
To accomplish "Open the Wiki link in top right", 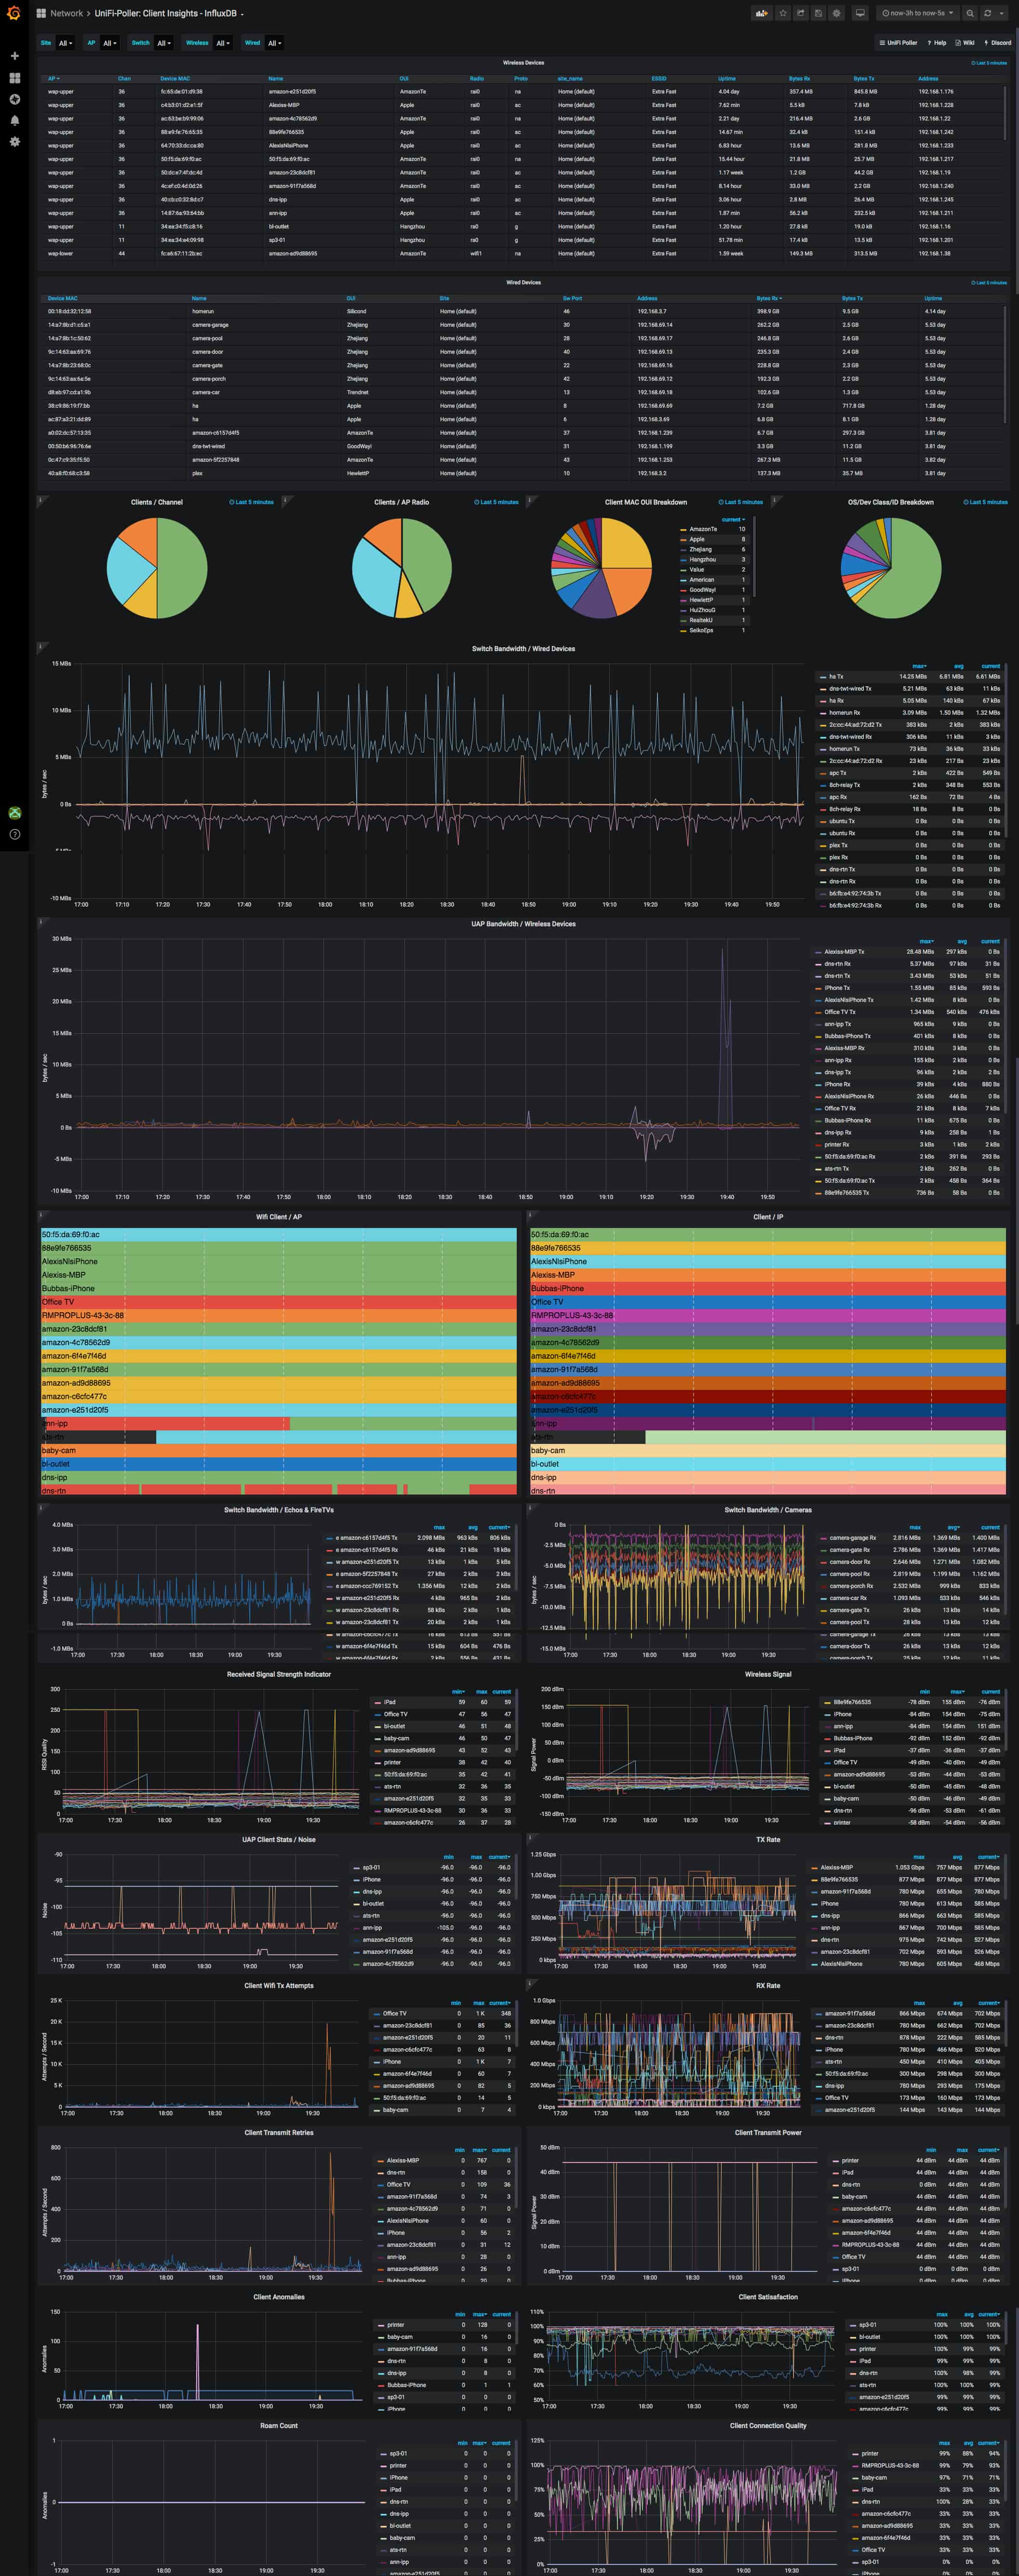I will [x=966, y=43].
